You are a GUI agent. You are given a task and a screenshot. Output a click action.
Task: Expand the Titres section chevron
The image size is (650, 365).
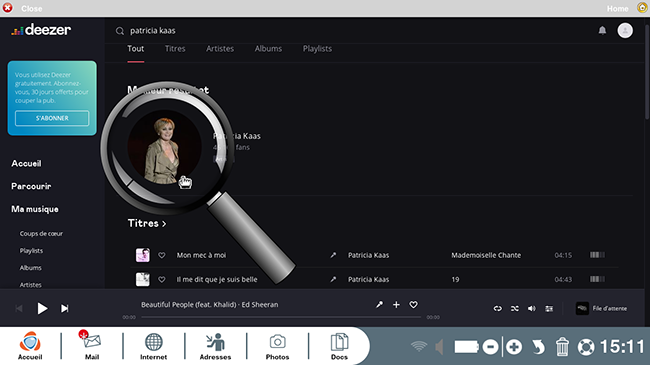(164, 224)
